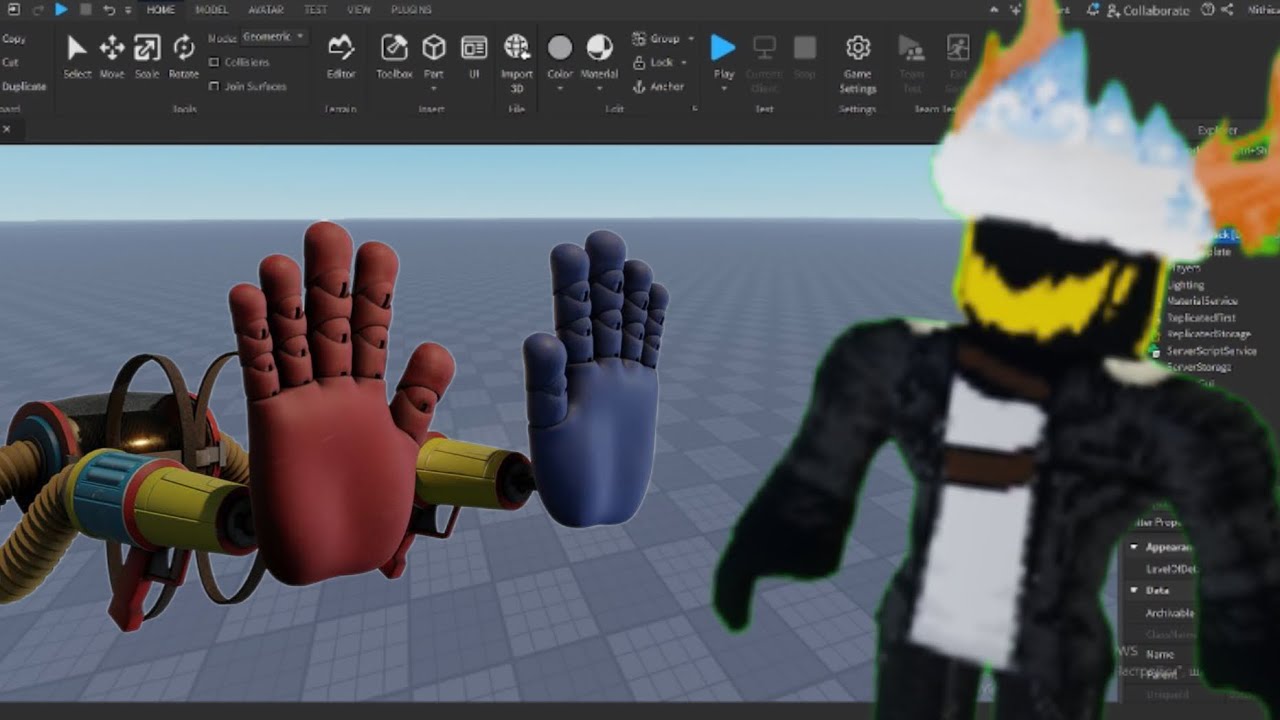Open the Edit group dialog launcher

point(695,108)
